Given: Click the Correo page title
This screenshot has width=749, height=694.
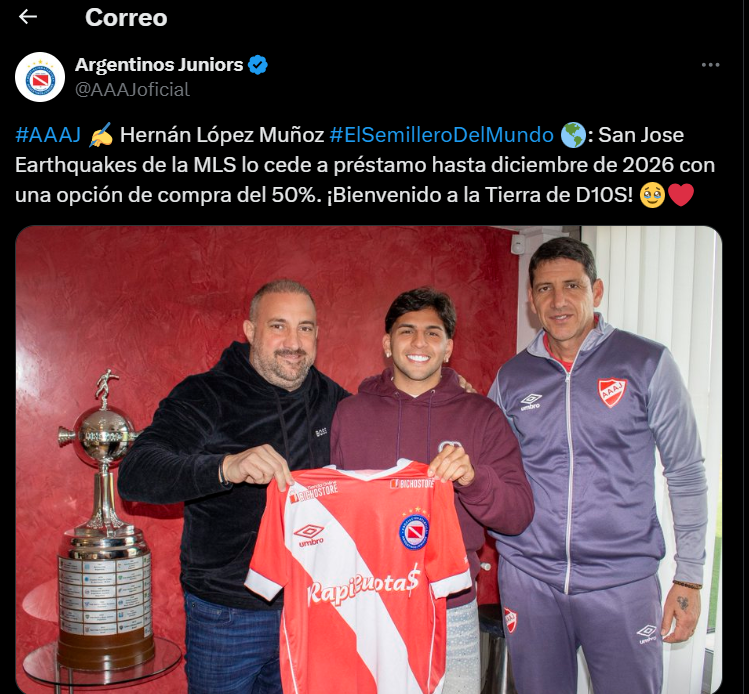Looking at the screenshot, I should coord(126,18).
